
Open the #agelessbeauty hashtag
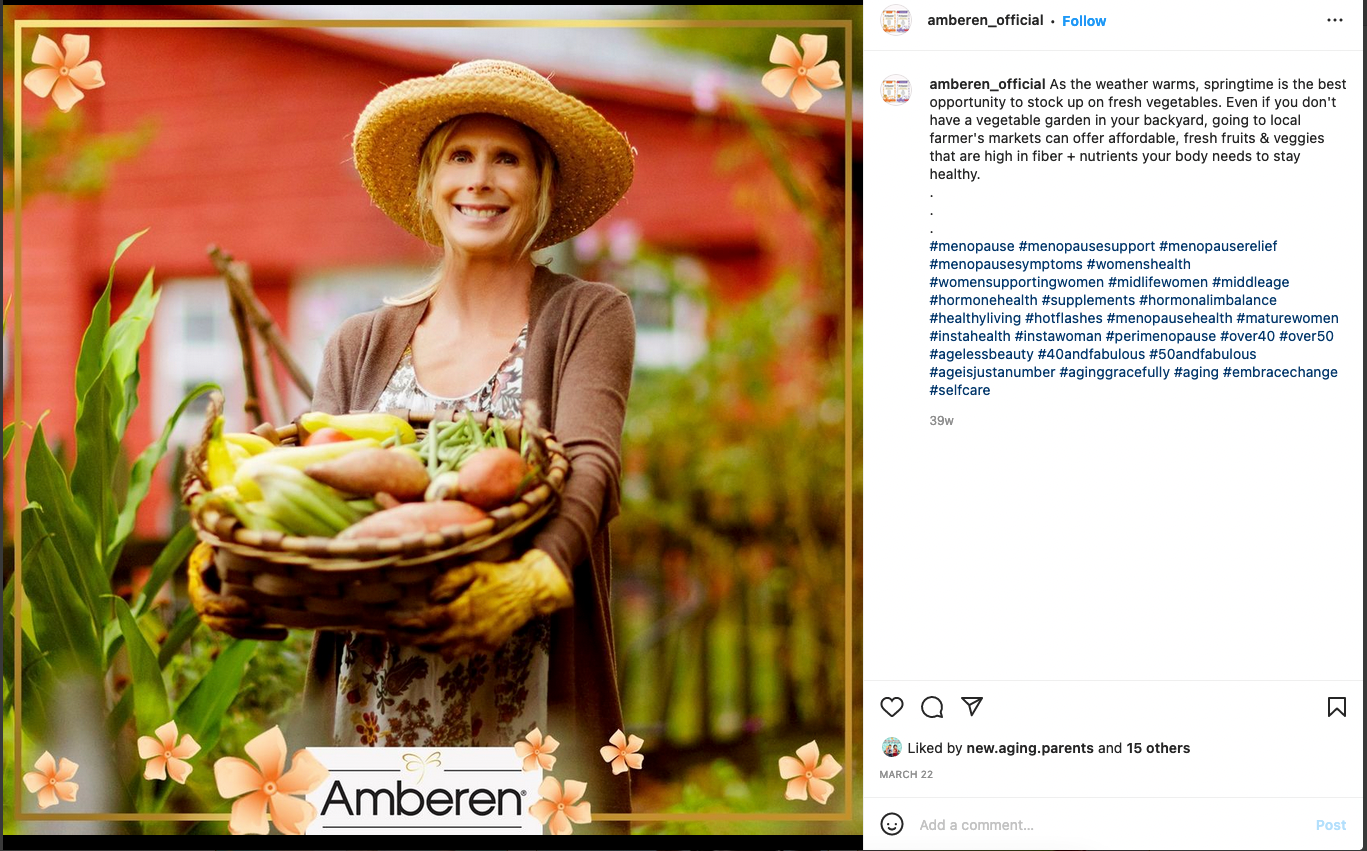click(981, 354)
